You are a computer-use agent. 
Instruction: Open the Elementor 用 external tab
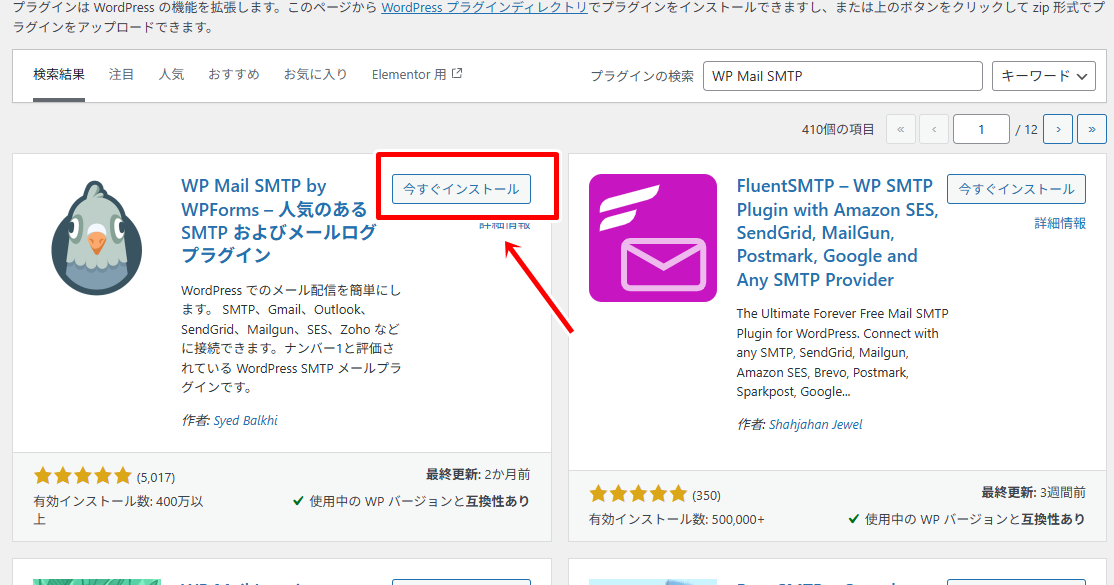(x=416, y=73)
